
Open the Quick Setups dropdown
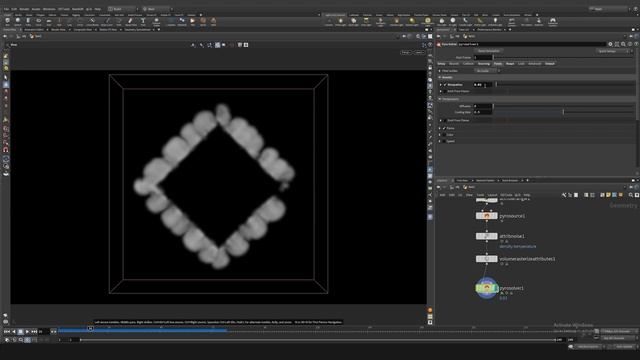(x=613, y=51)
